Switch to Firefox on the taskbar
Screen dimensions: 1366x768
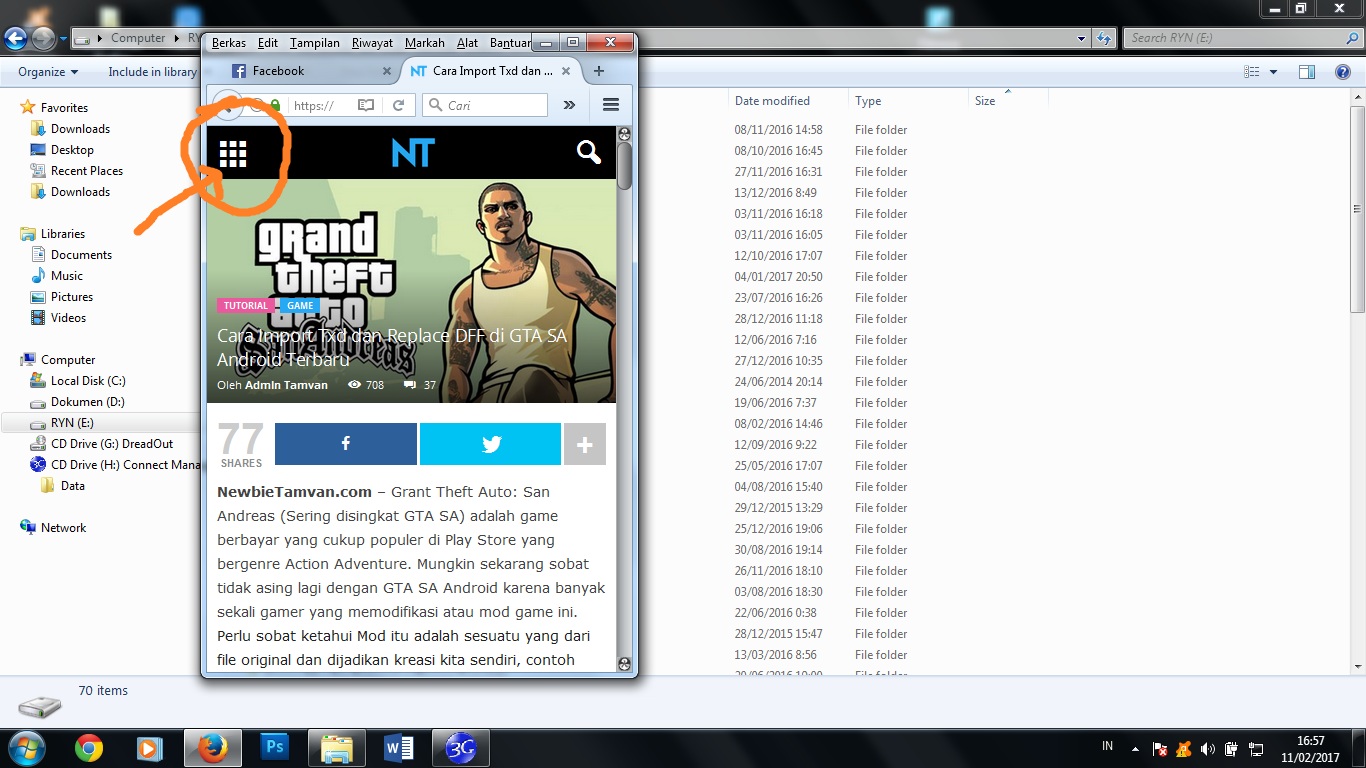pos(212,747)
